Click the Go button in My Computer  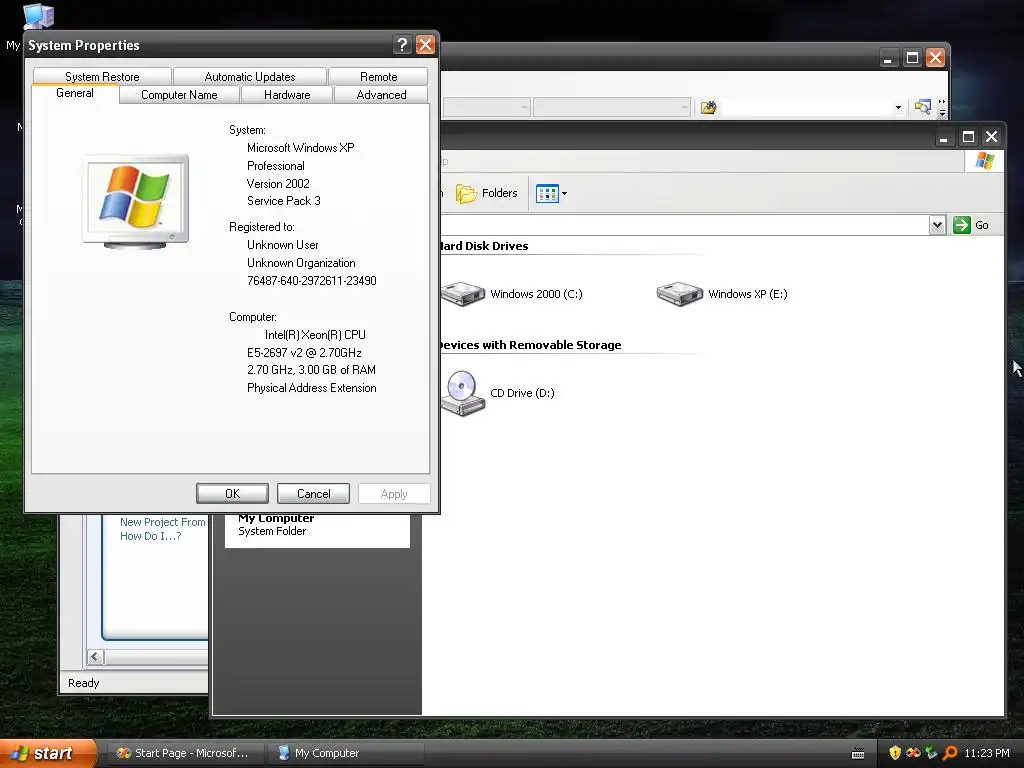tap(971, 225)
